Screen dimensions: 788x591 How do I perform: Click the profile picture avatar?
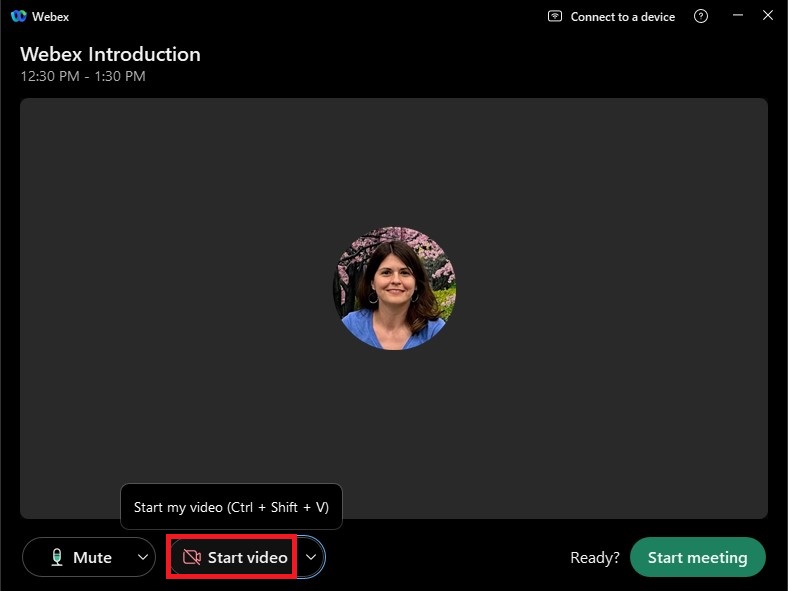[395, 288]
